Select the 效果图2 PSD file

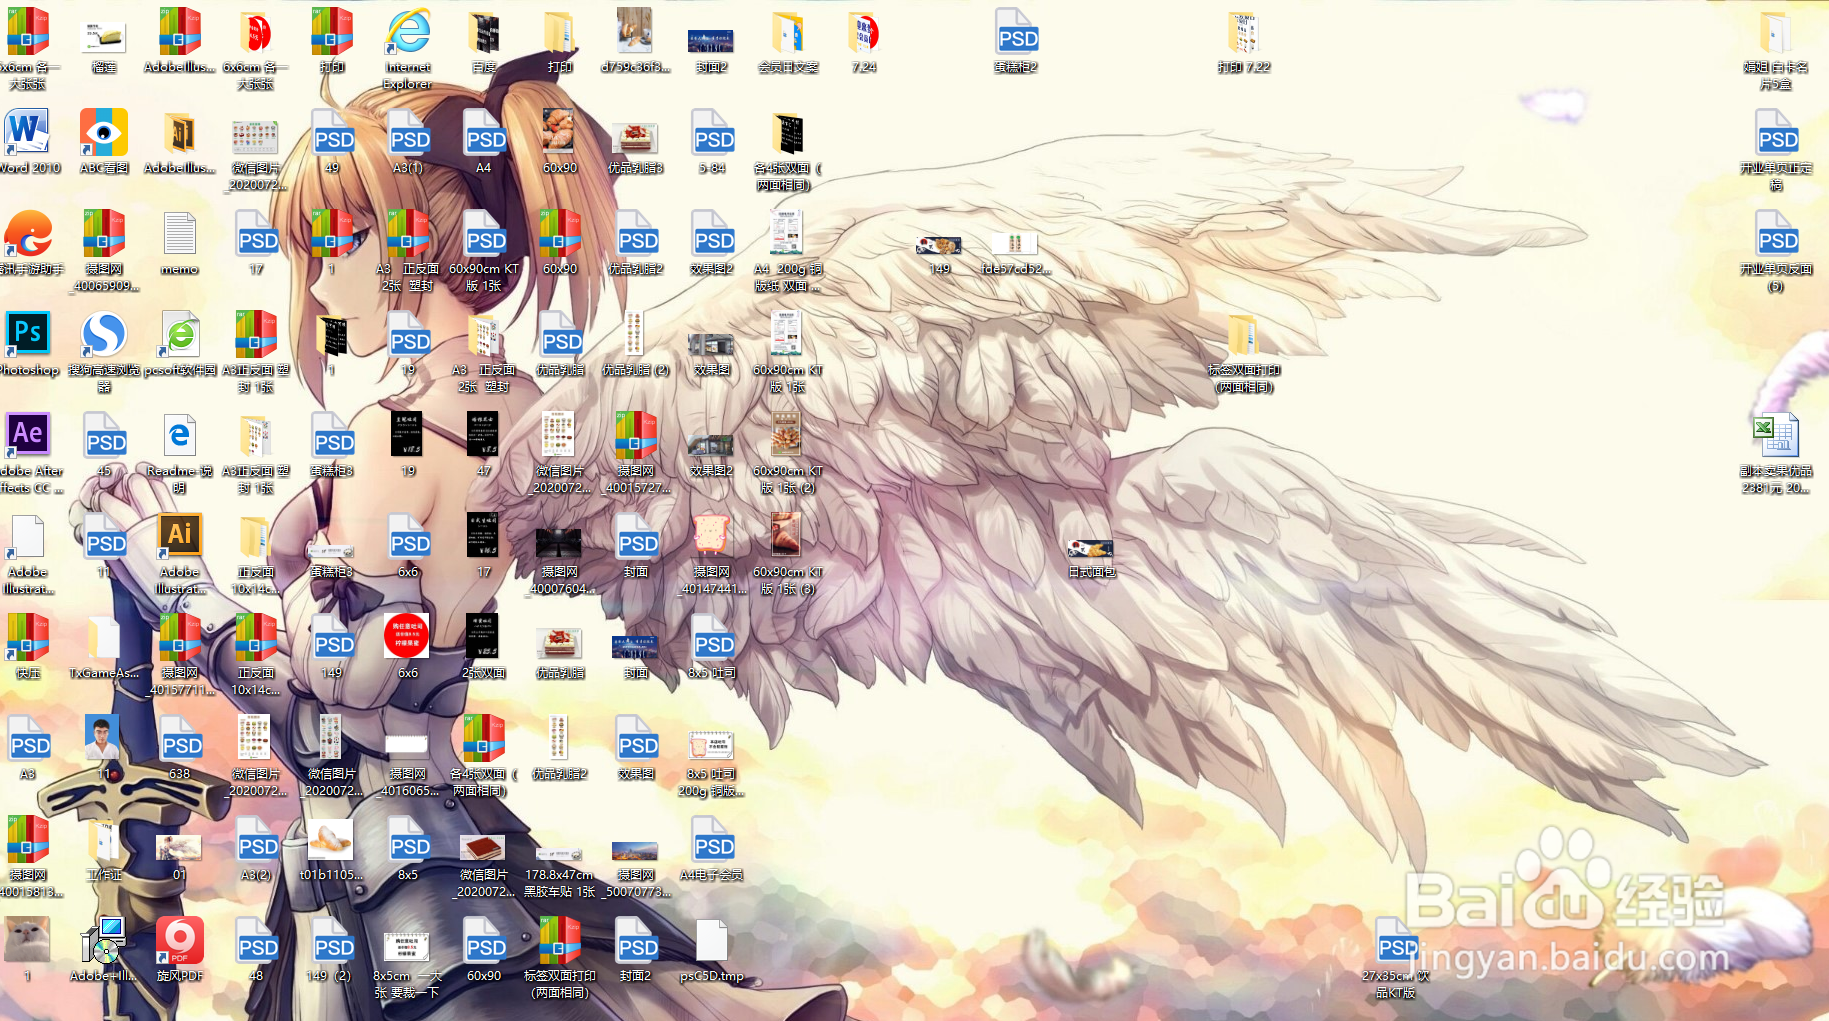[712, 243]
